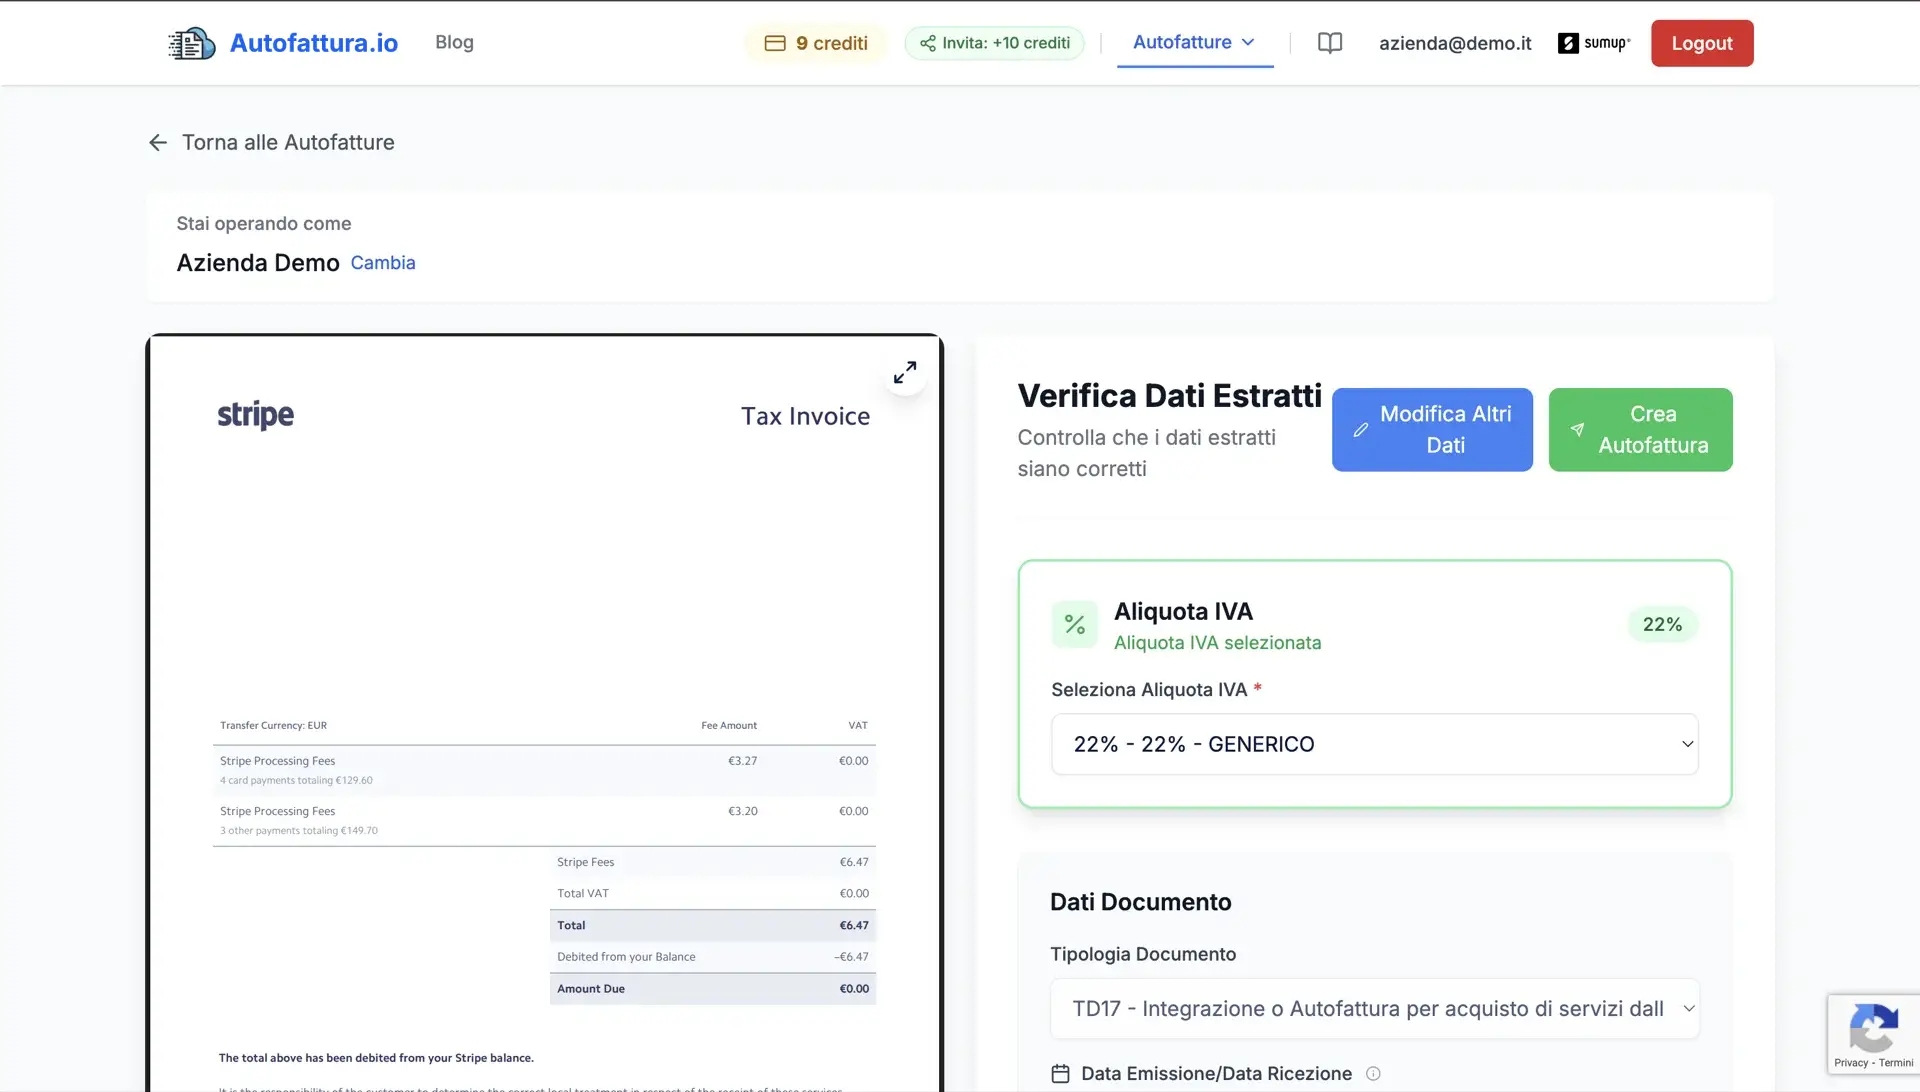Click the reCAPTCHA badge icon

[x=1874, y=1027]
